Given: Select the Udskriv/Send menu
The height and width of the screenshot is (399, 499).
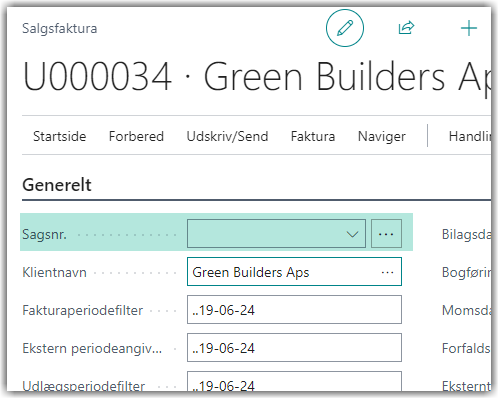Looking at the screenshot, I should pos(227,136).
